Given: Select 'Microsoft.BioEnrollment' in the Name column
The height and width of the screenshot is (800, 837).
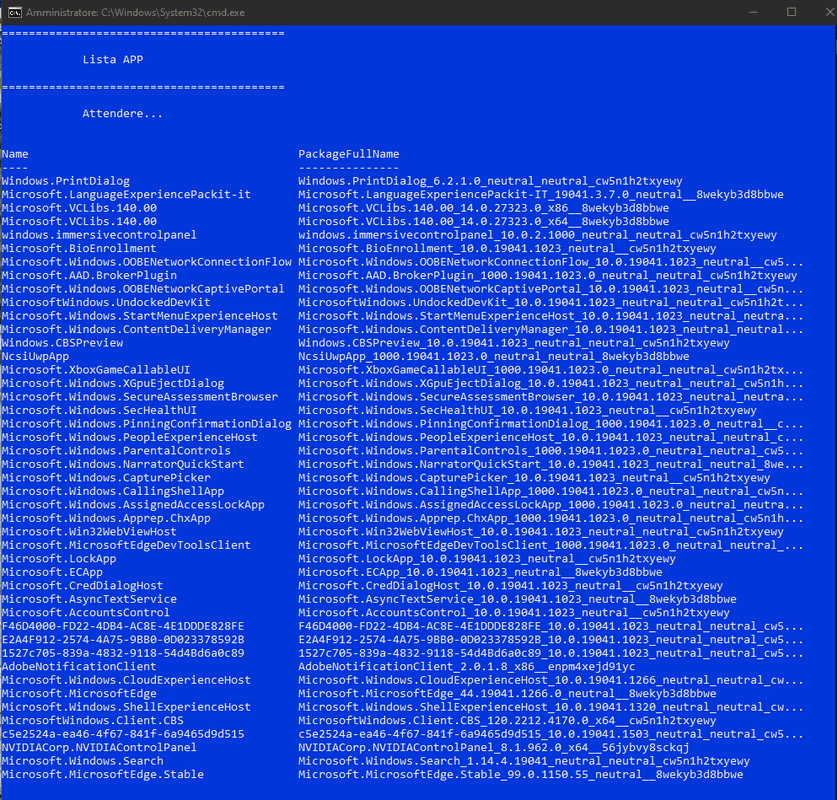Looking at the screenshot, I should coord(79,248).
